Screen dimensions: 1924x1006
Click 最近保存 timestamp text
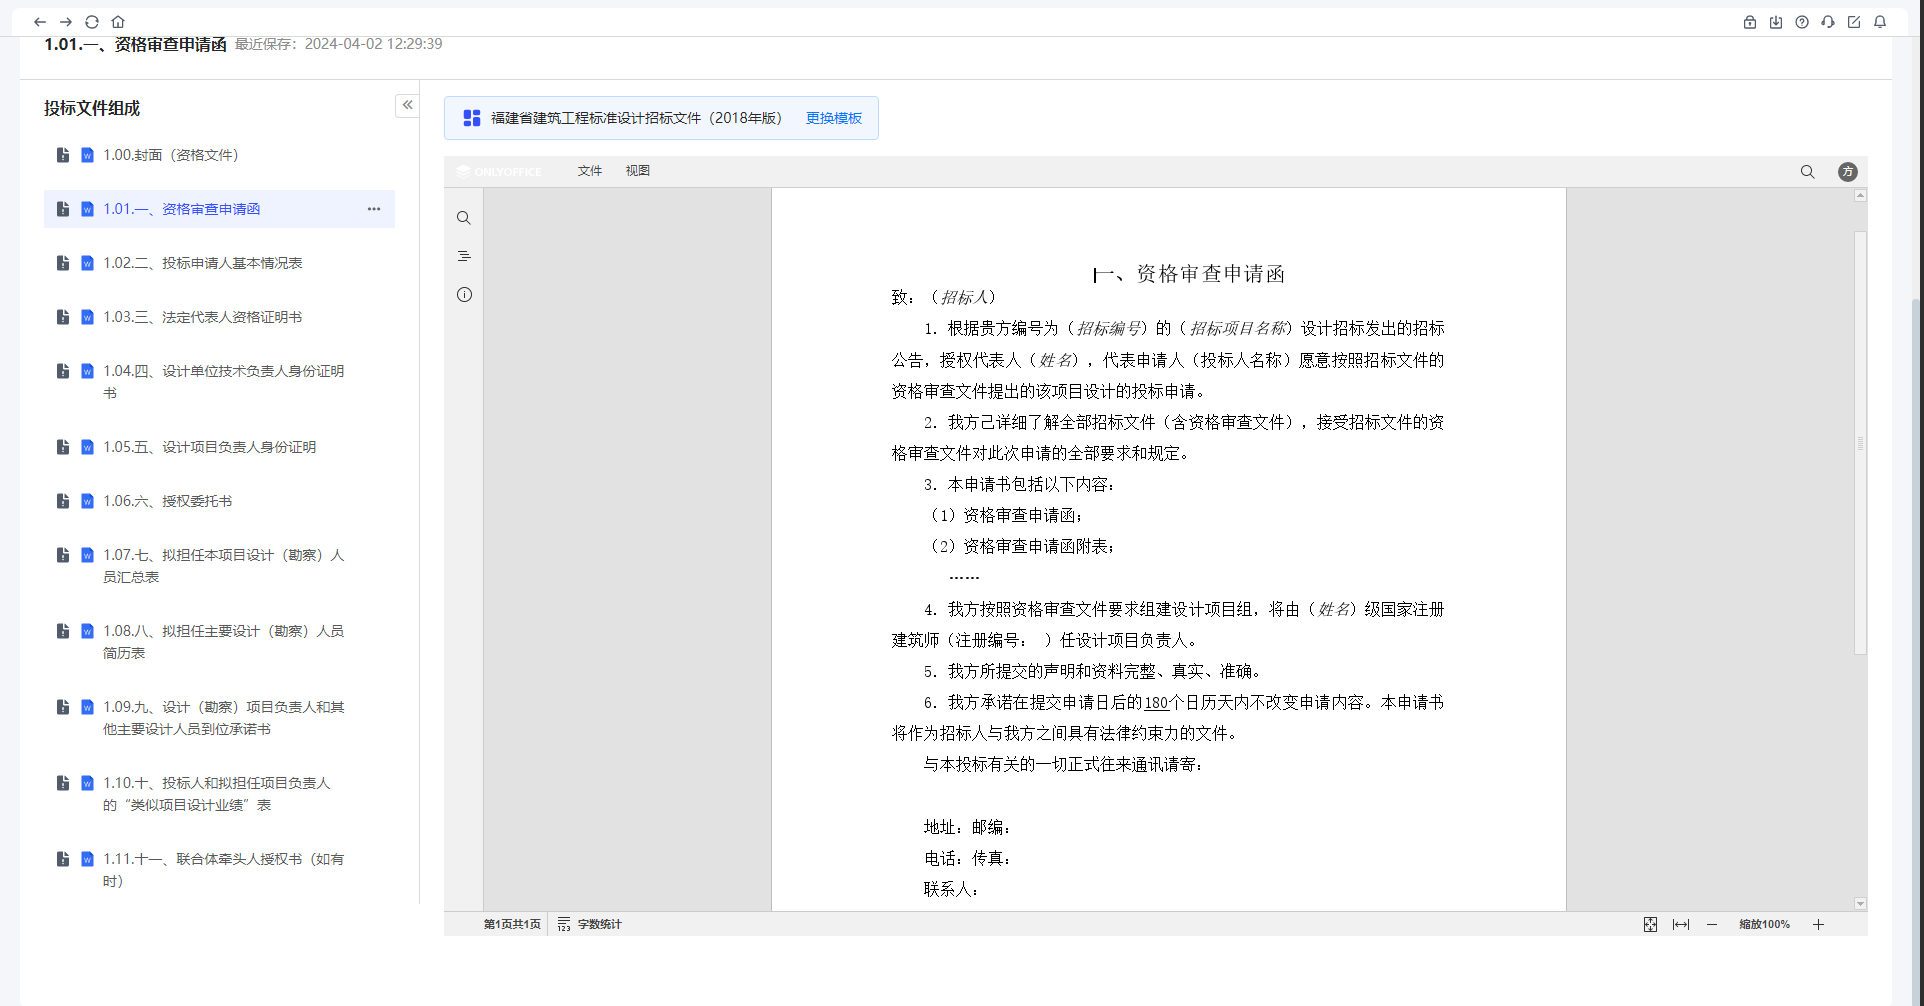coord(339,44)
